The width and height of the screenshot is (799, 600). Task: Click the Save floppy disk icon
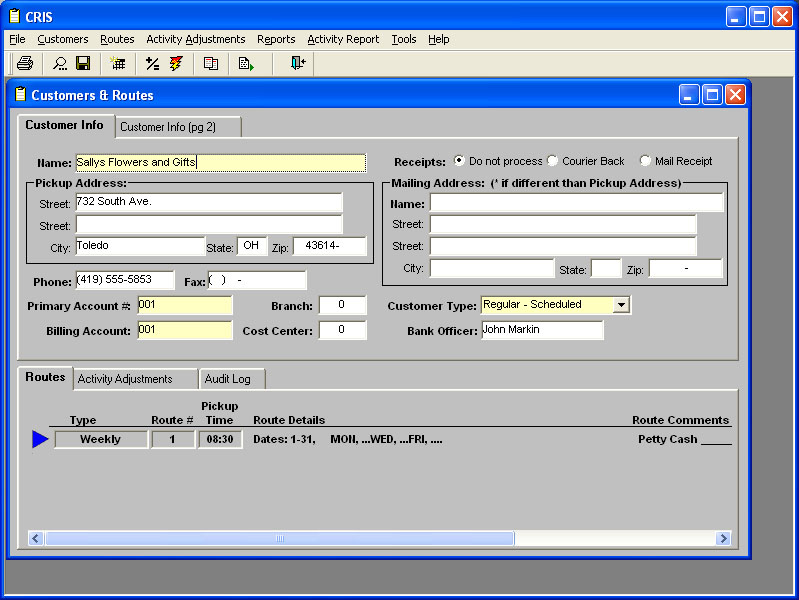pos(83,63)
